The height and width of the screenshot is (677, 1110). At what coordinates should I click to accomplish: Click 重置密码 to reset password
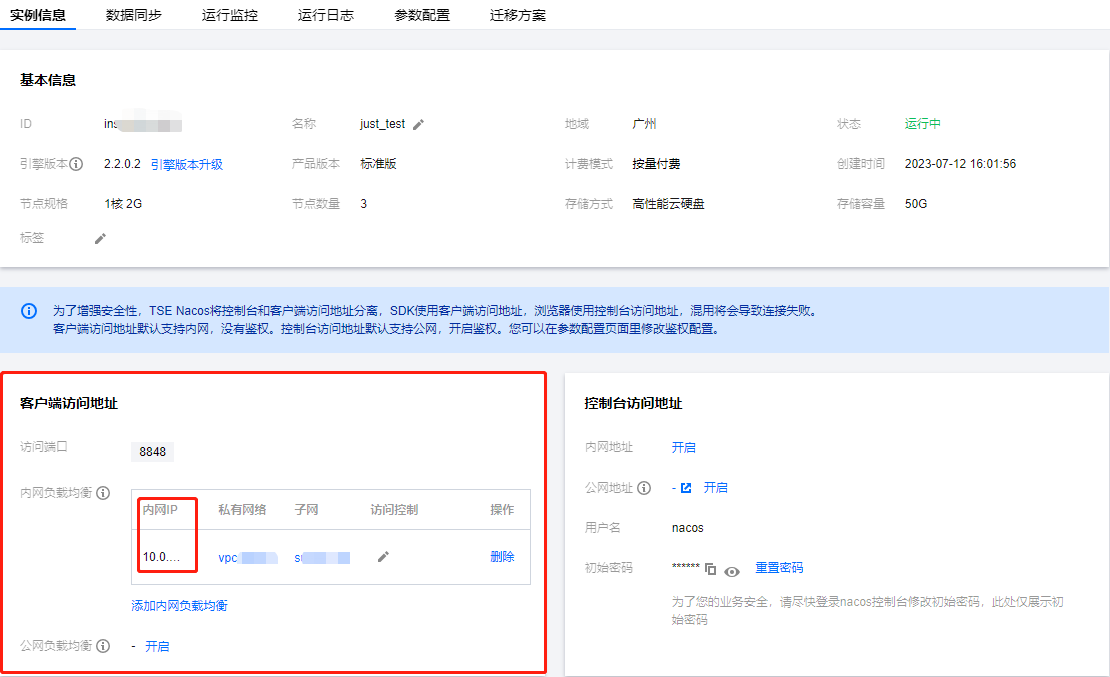(779, 568)
